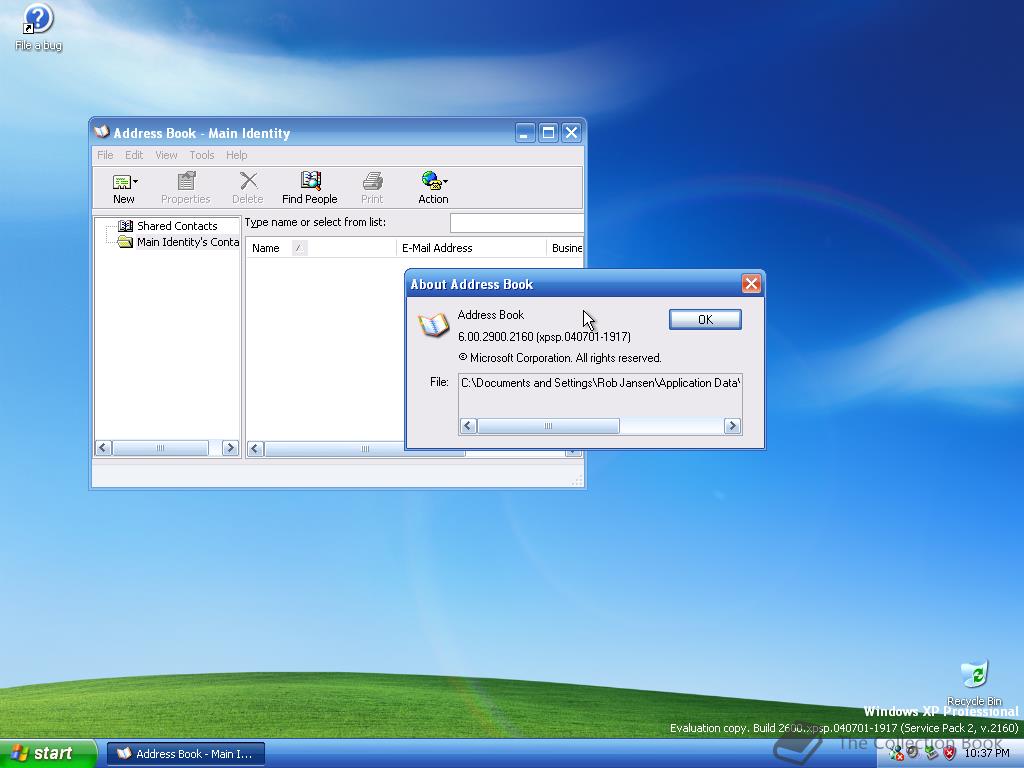Select Shared Contacts in the folder tree
Screen dimensions: 1024x768
pyautogui.click(x=176, y=226)
